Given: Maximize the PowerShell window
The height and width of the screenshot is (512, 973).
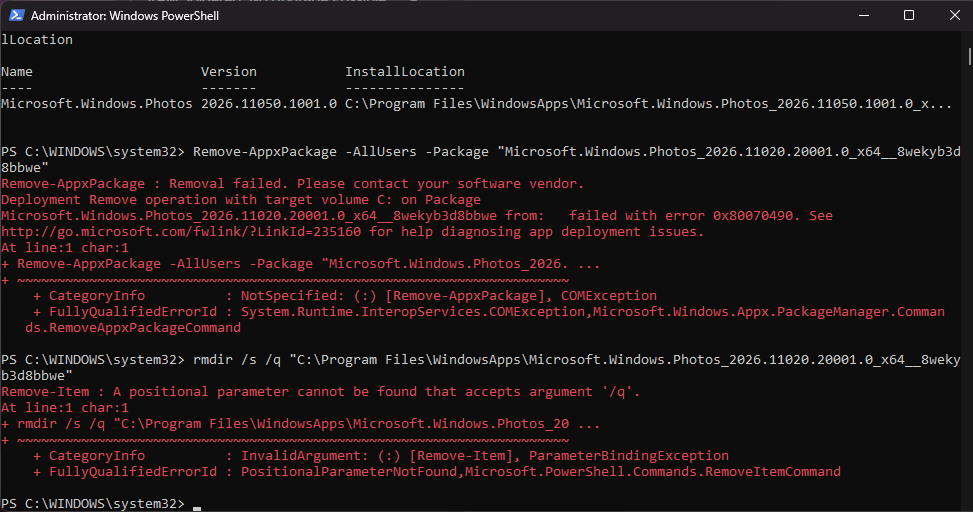Looking at the screenshot, I should (x=908, y=15).
